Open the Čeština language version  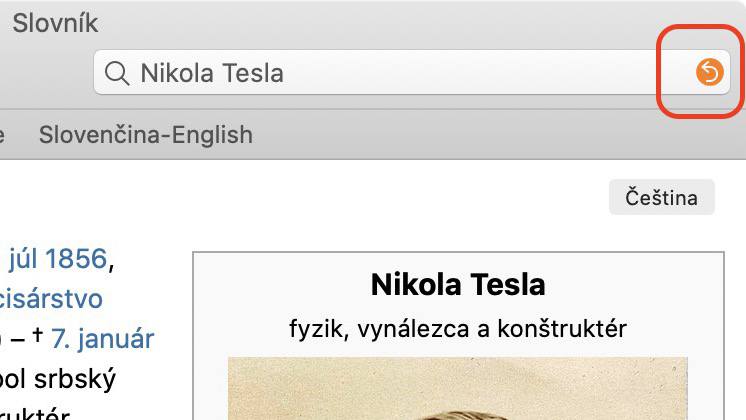click(x=661, y=197)
